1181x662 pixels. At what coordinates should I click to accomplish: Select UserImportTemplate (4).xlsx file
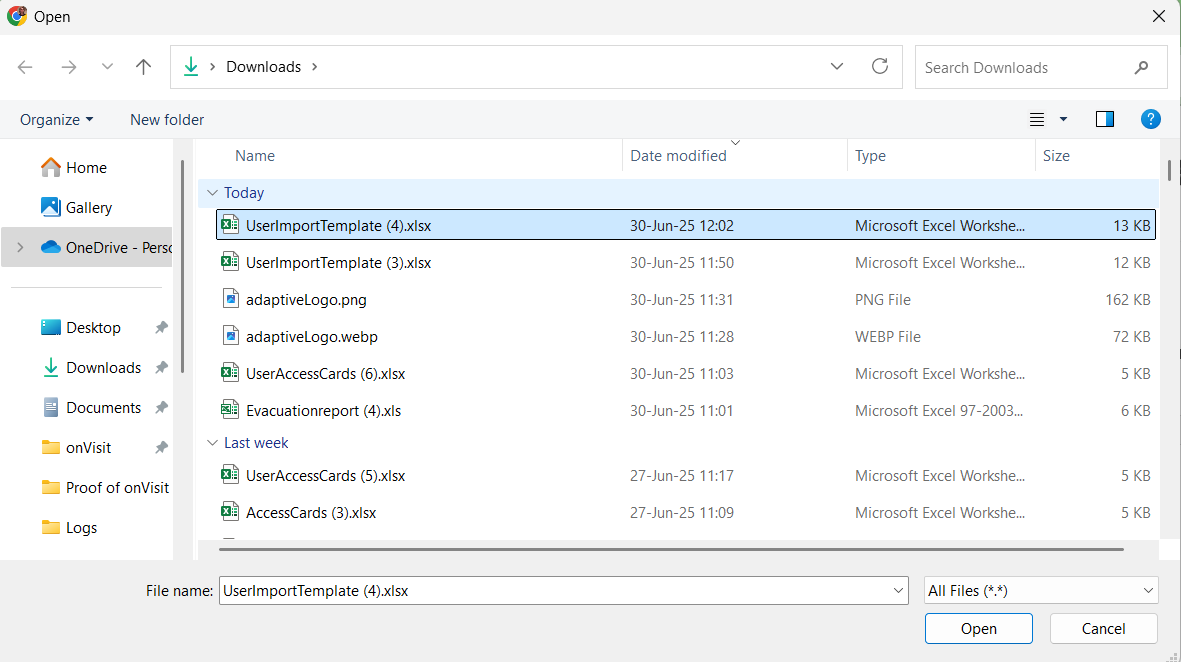[685, 225]
